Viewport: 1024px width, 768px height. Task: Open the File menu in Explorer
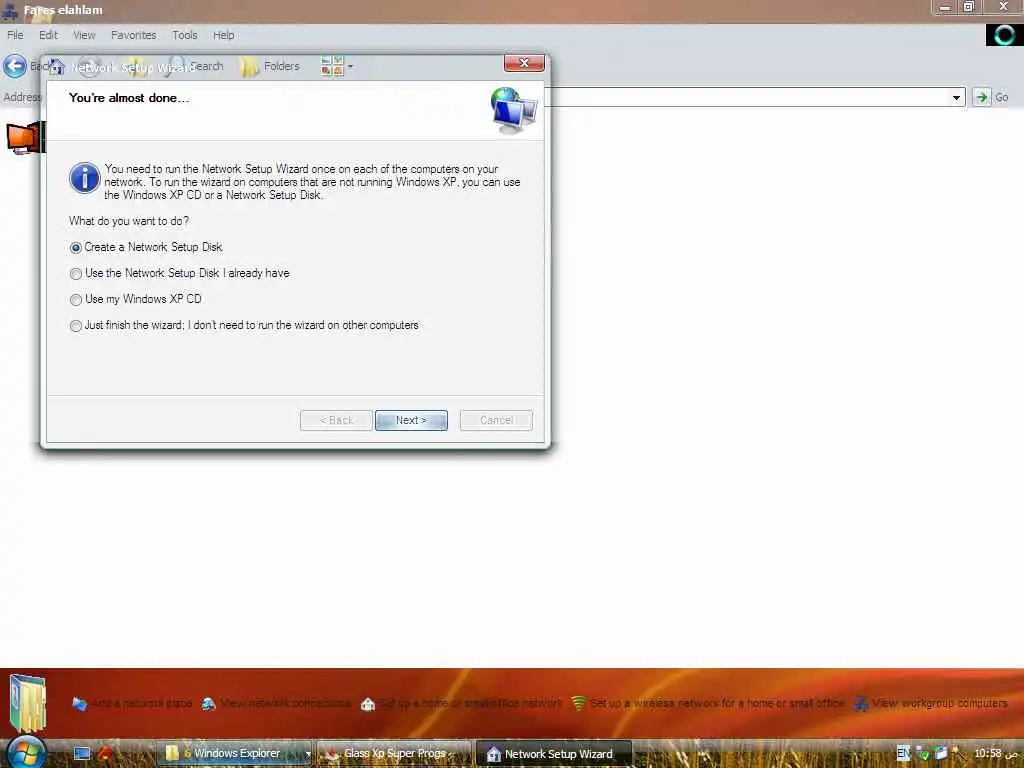(15, 35)
